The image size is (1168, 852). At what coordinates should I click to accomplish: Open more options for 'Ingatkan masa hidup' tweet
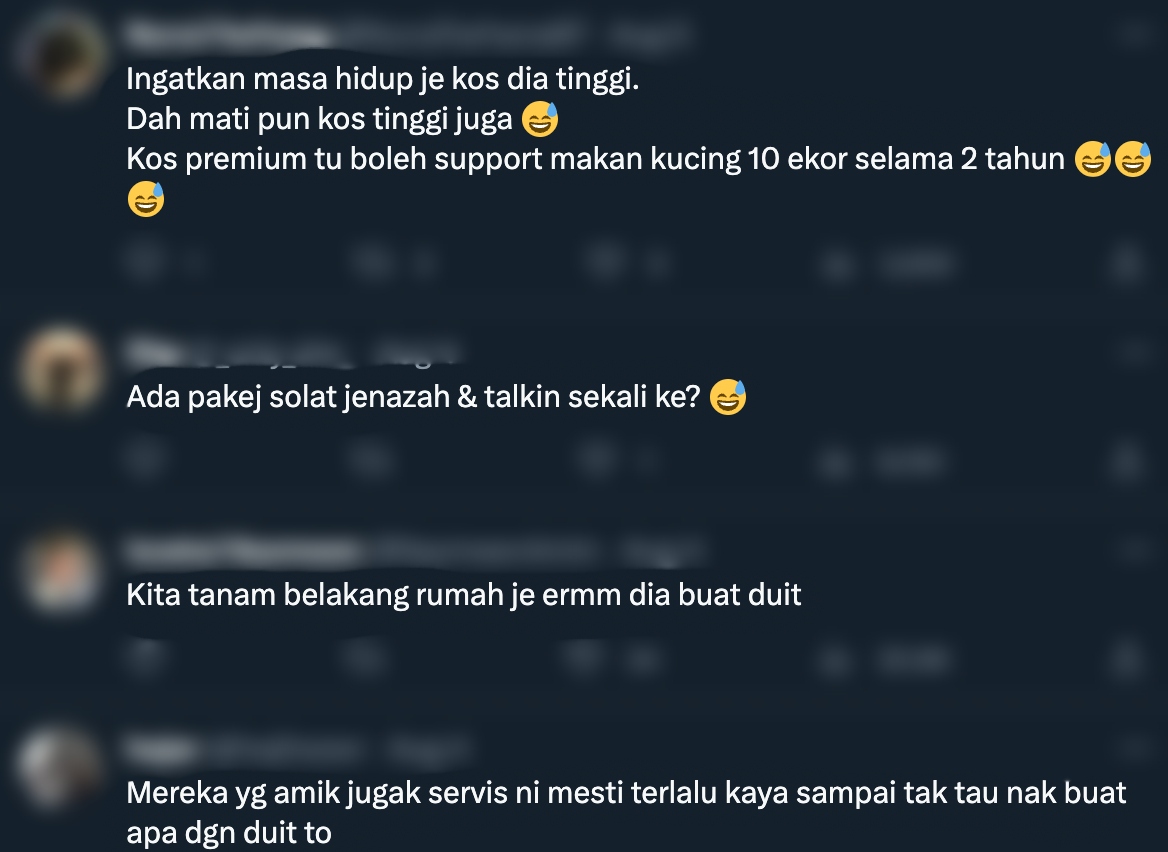[x=1135, y=34]
